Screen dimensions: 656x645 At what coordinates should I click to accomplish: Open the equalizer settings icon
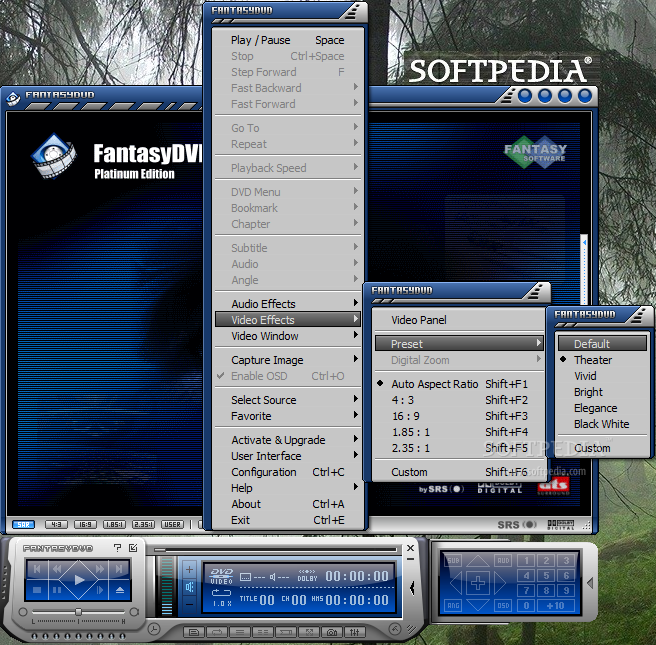pyautogui.click(x=356, y=632)
